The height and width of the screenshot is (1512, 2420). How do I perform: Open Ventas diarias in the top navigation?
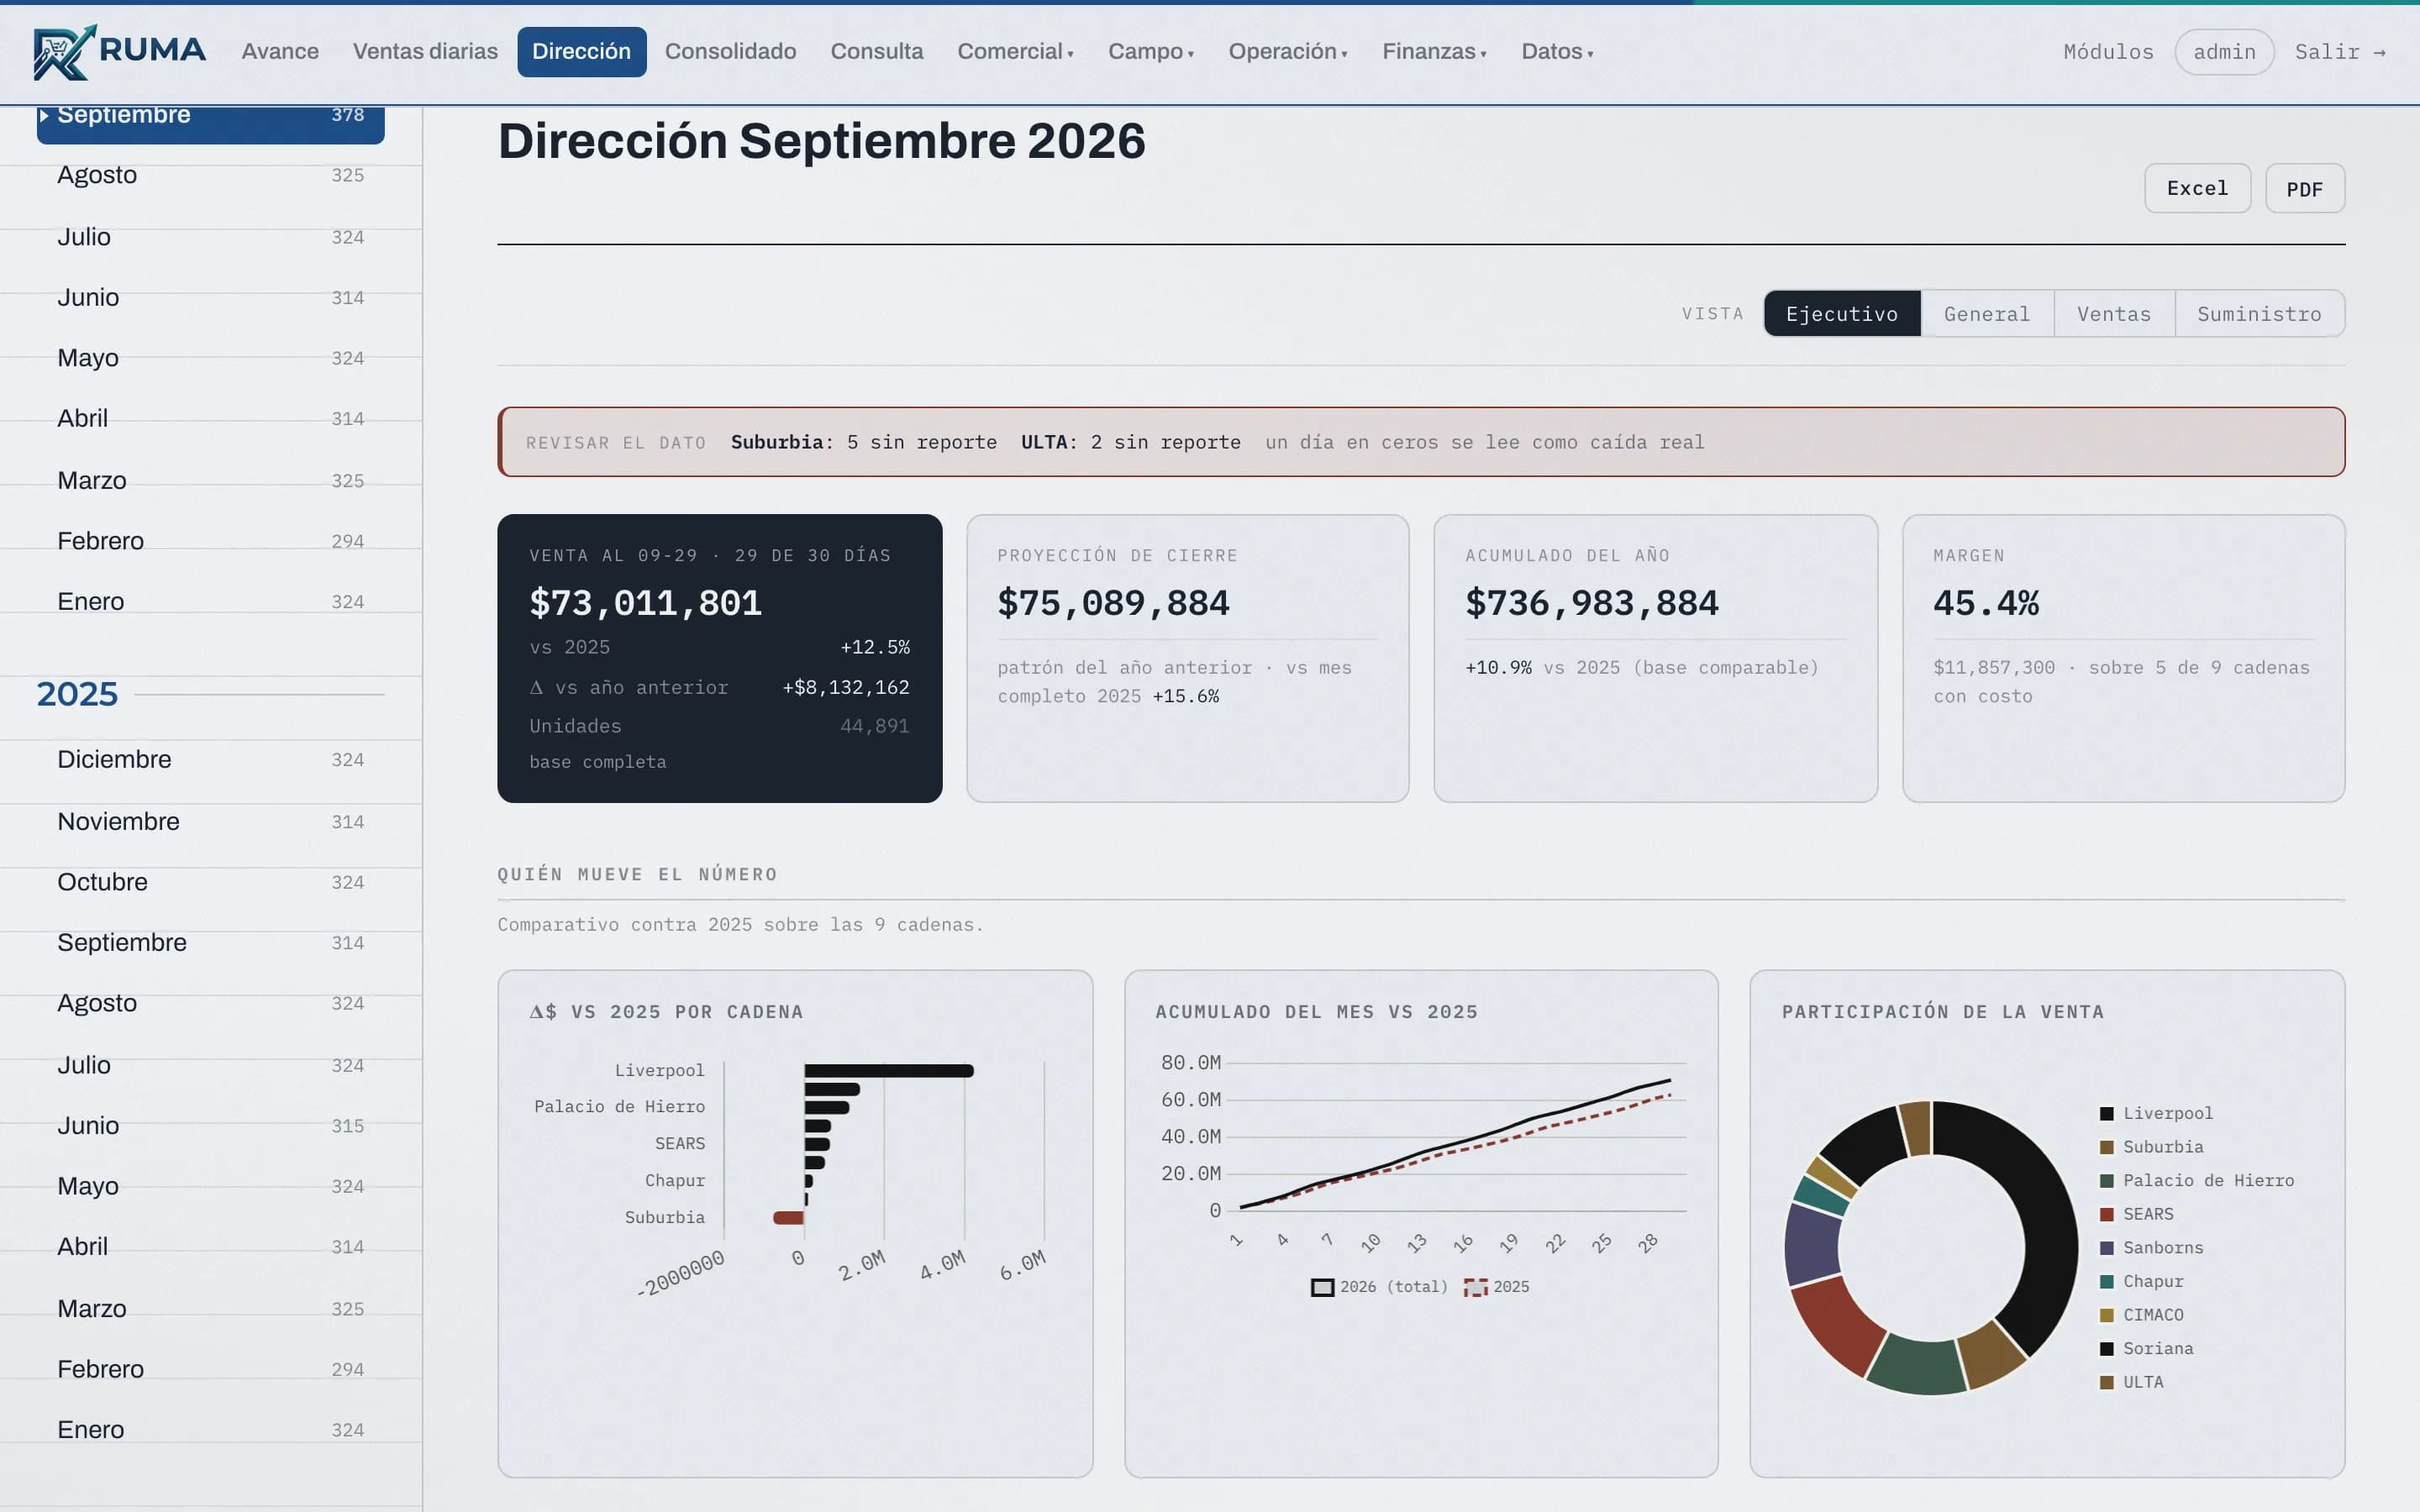[425, 51]
